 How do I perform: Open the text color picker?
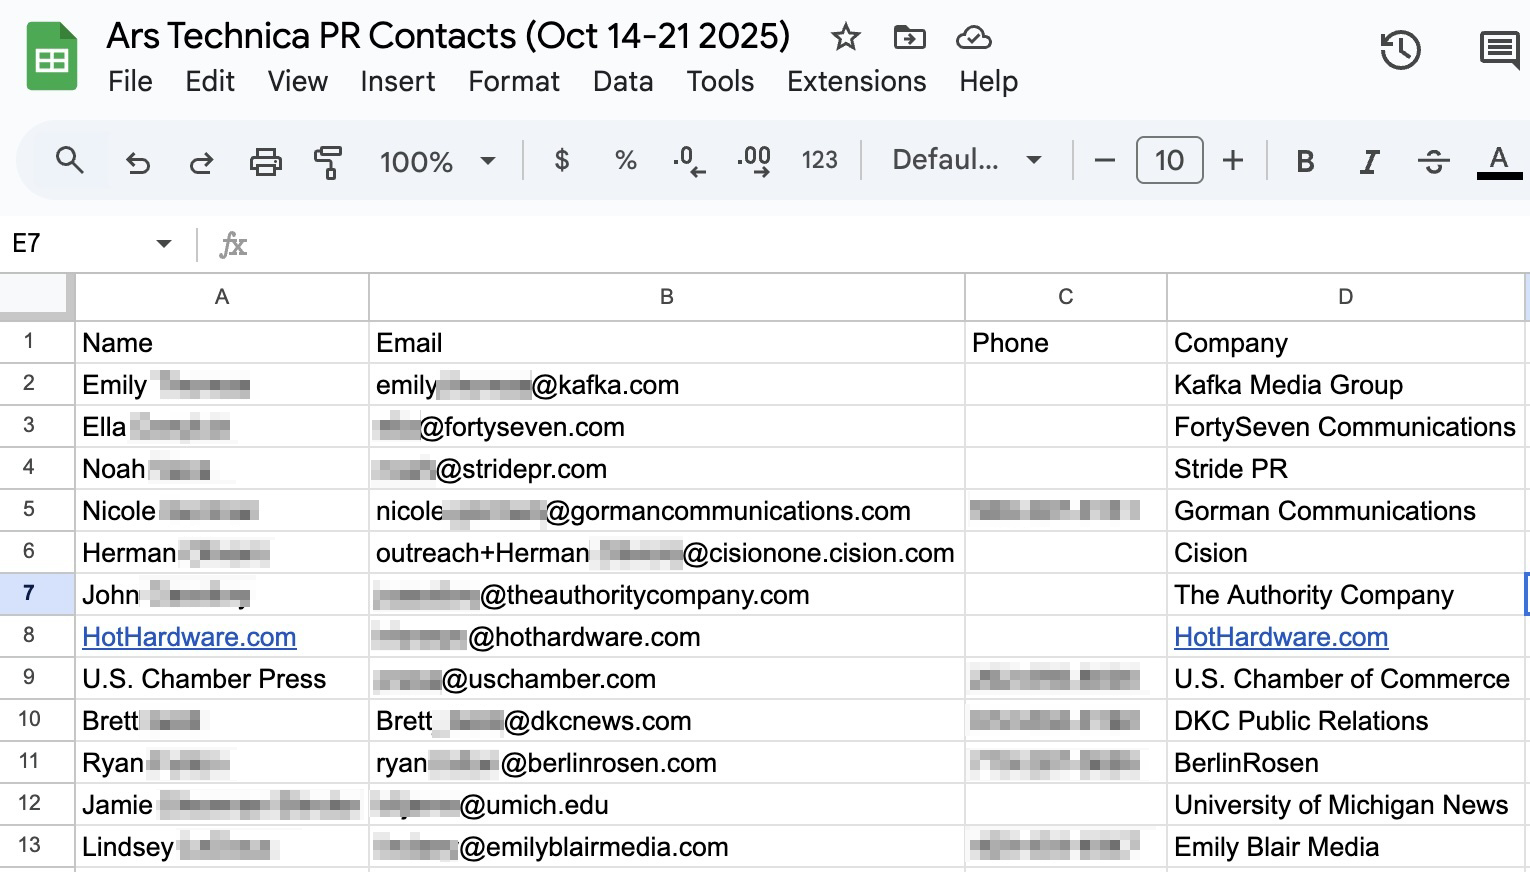point(1498,161)
